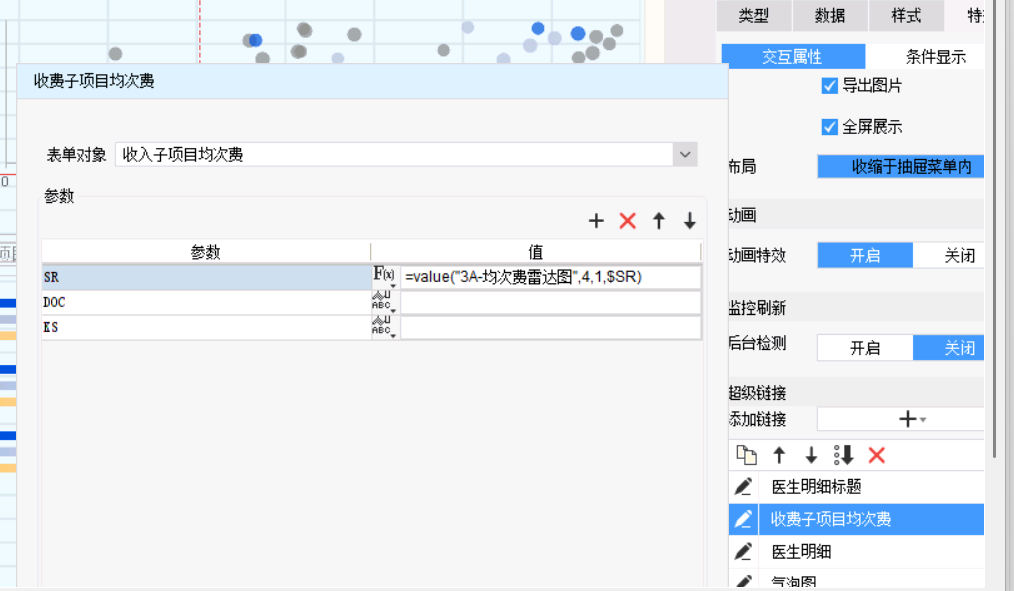Viewport: 1014px width, 591px height.
Task: Select the DOC parameter cell
Action: click(x=206, y=302)
